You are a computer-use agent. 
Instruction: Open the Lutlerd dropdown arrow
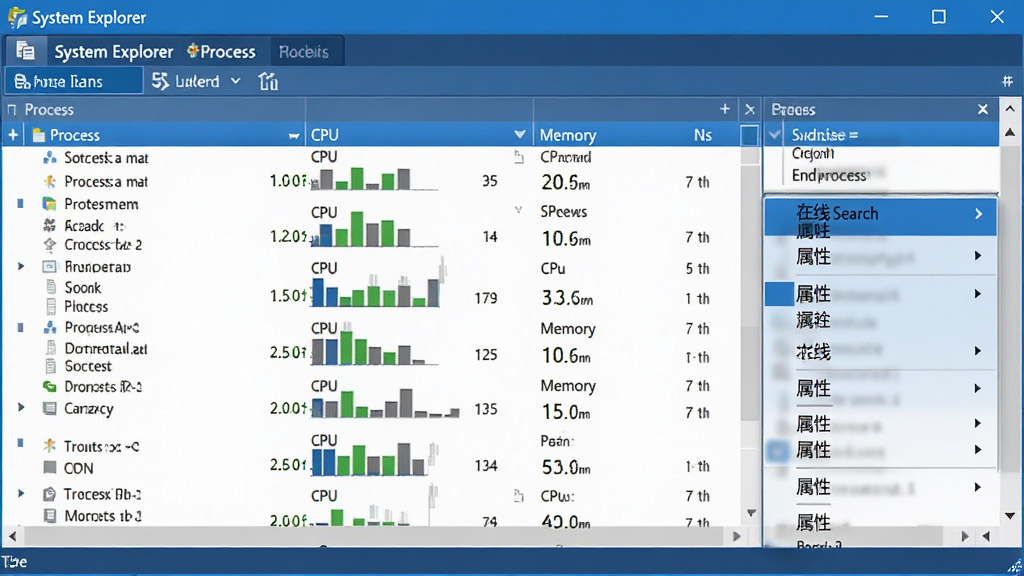pos(236,81)
